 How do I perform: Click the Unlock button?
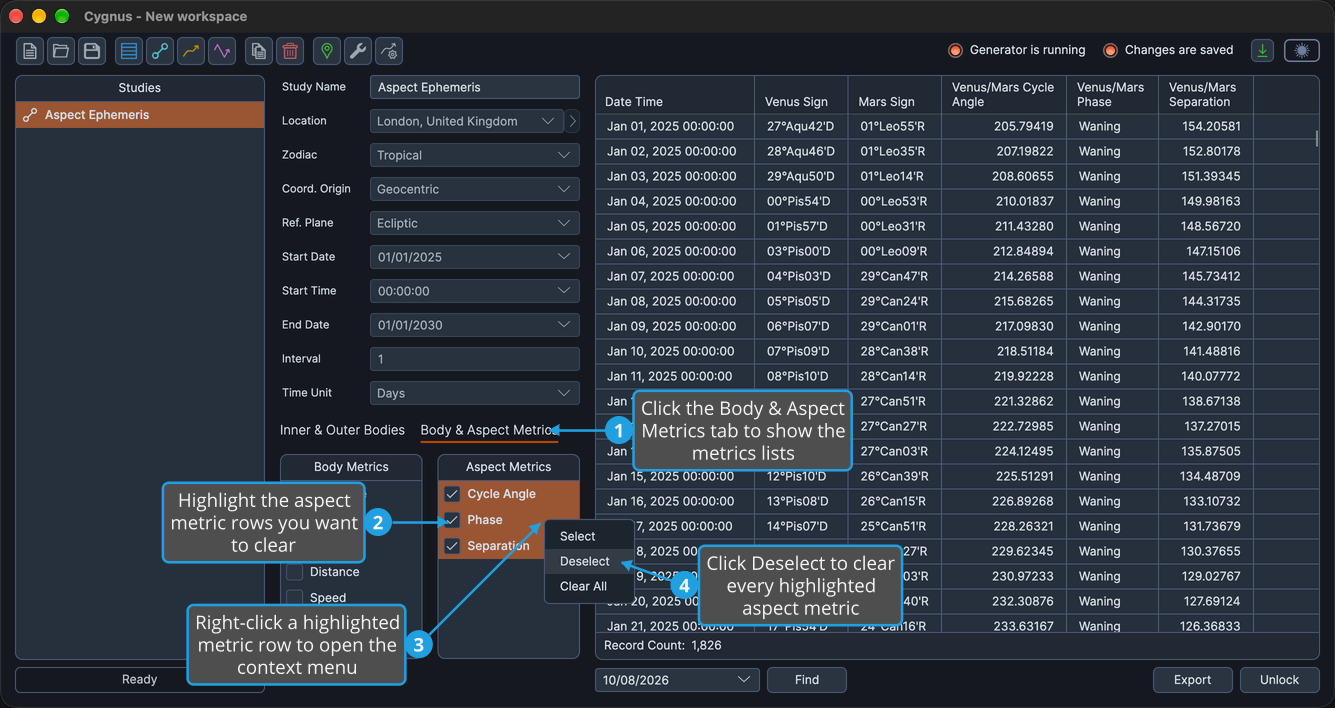[1279, 680]
